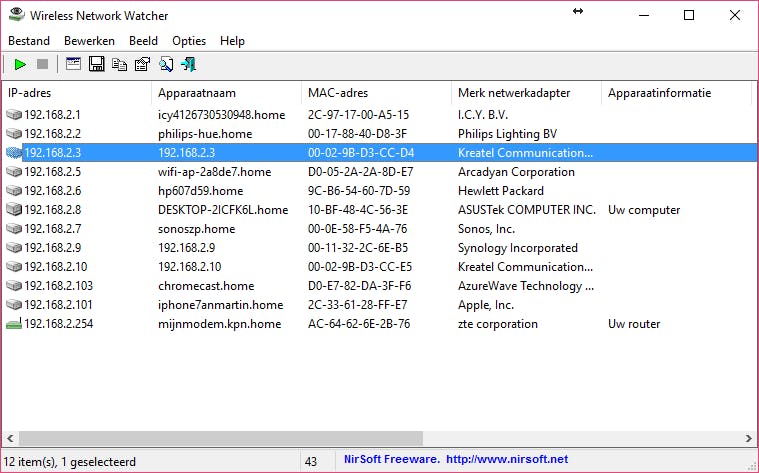Click the horizontal scrollbar thumb

point(221,439)
